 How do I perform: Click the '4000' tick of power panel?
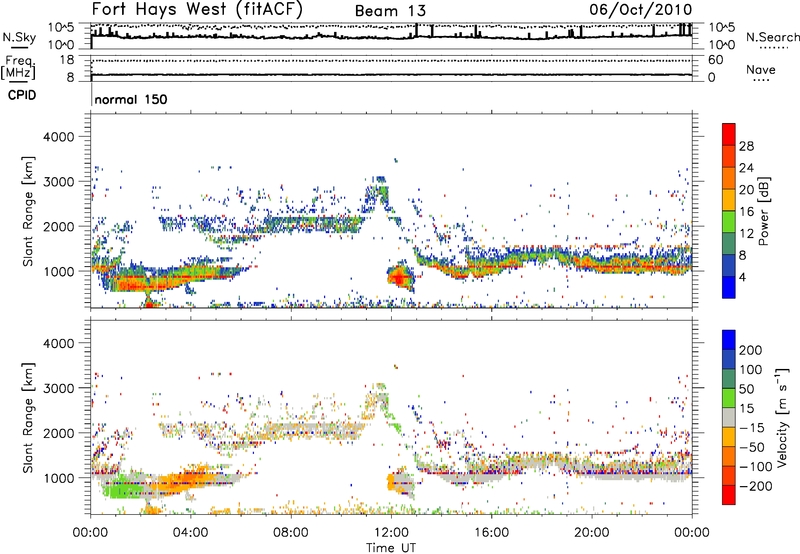coord(59,137)
